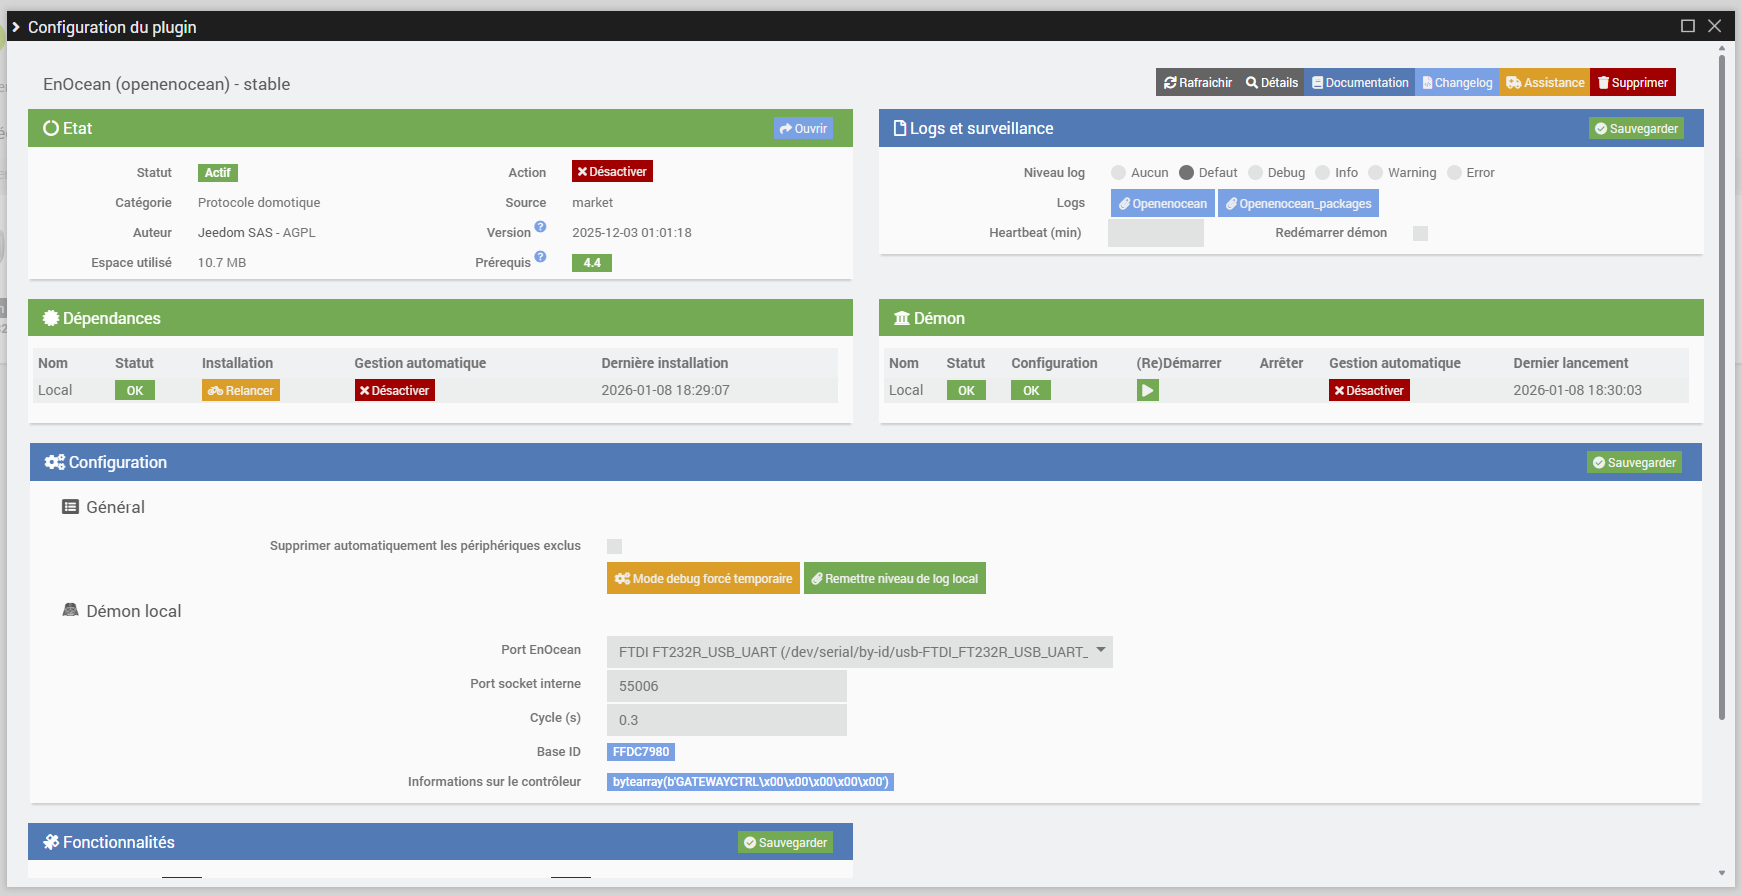Click the chevron icon beside Configuration du plugin
The image size is (1742, 895).
click(16, 27)
